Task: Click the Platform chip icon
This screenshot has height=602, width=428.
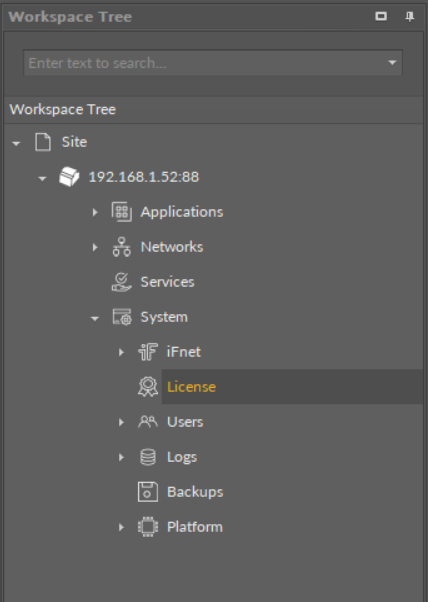Action: pyautogui.click(x=148, y=527)
